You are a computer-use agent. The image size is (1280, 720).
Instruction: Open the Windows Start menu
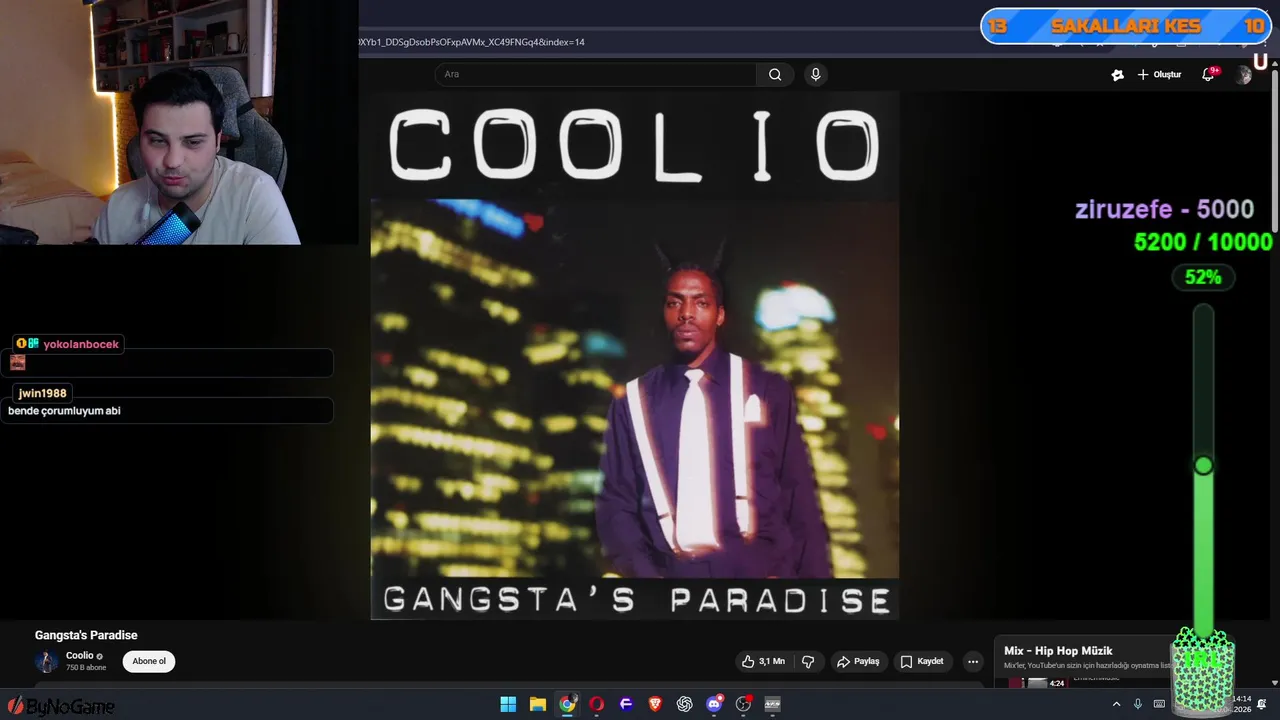pyautogui.click(x=508, y=704)
